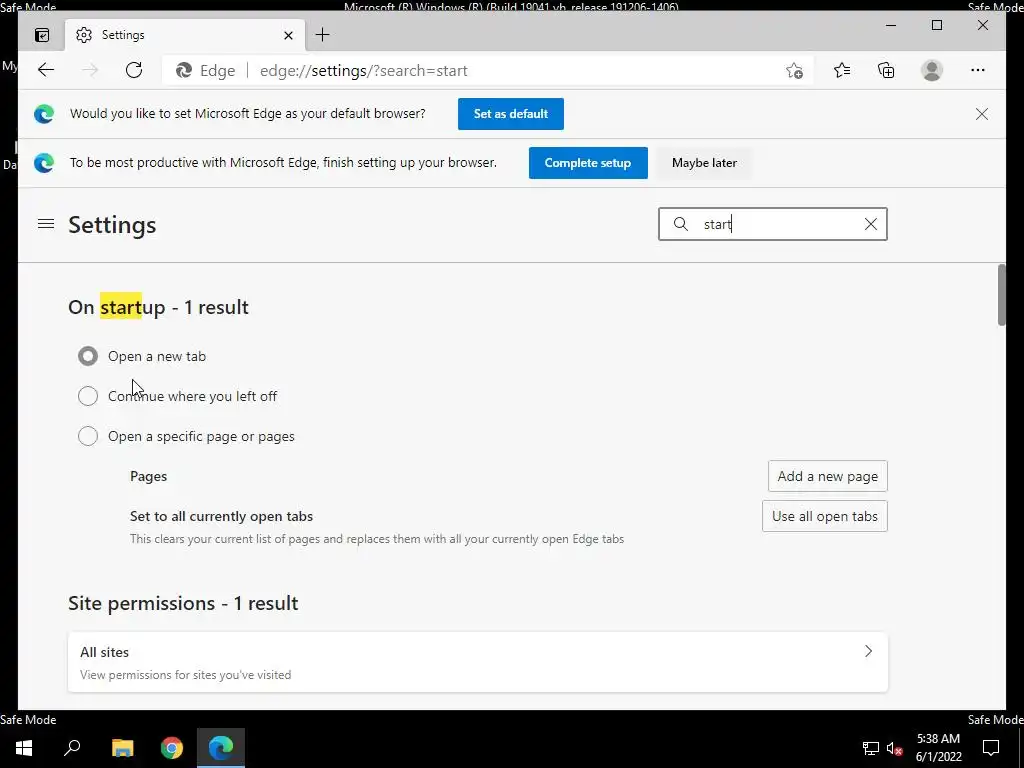Open the Windows Start menu
This screenshot has width=1024, height=768.
(x=24, y=748)
